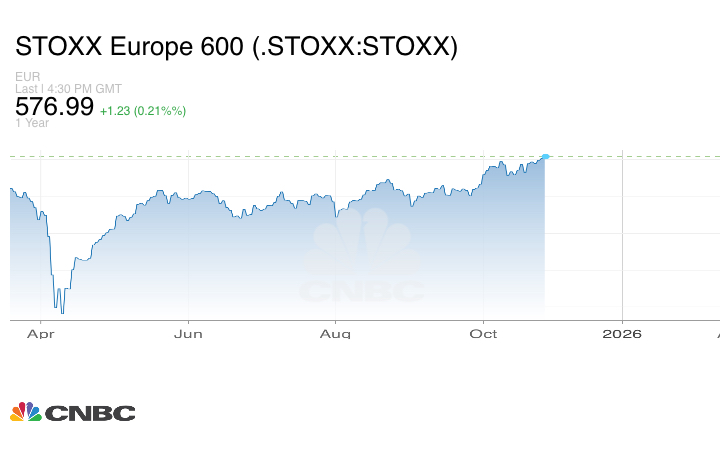Click the green dashed current-price line

point(300,156)
